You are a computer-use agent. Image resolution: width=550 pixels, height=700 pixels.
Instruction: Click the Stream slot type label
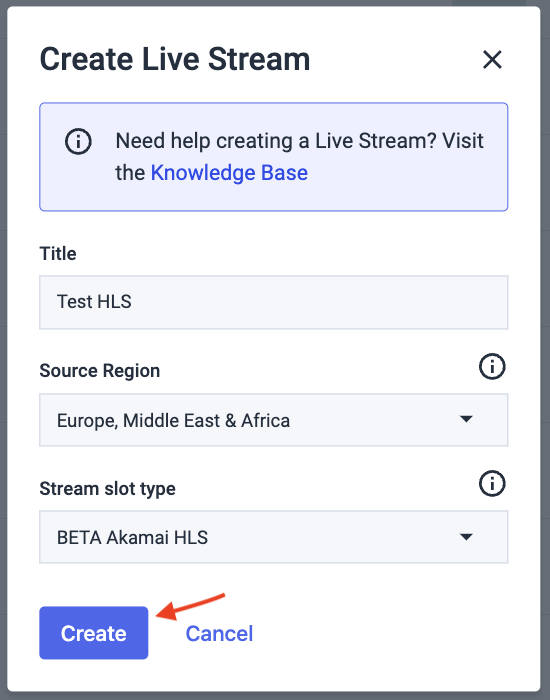(107, 489)
